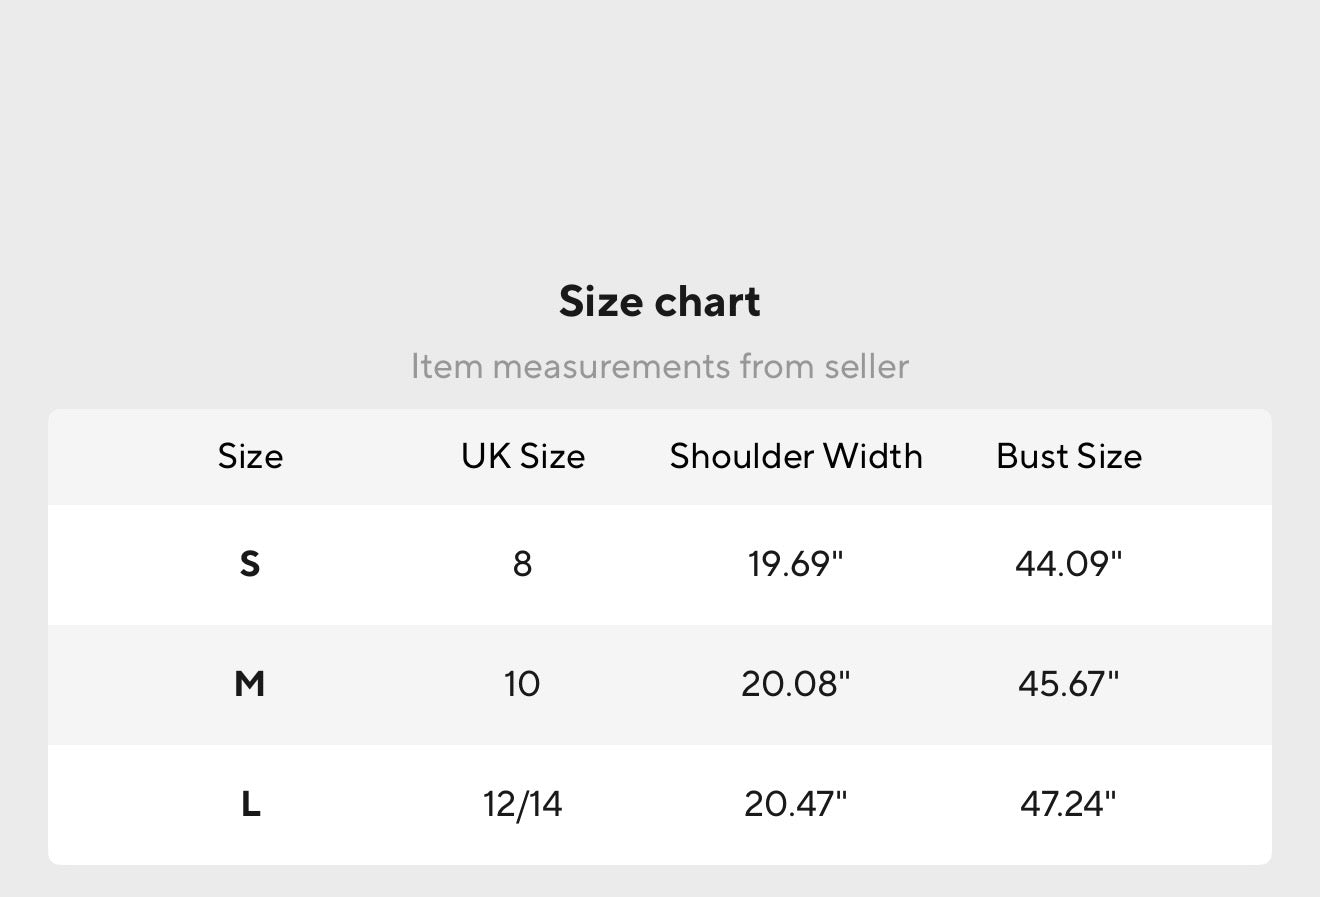Screen dimensions: 1320x897
Task: Choose the S size label
Action: pyautogui.click(x=250, y=564)
